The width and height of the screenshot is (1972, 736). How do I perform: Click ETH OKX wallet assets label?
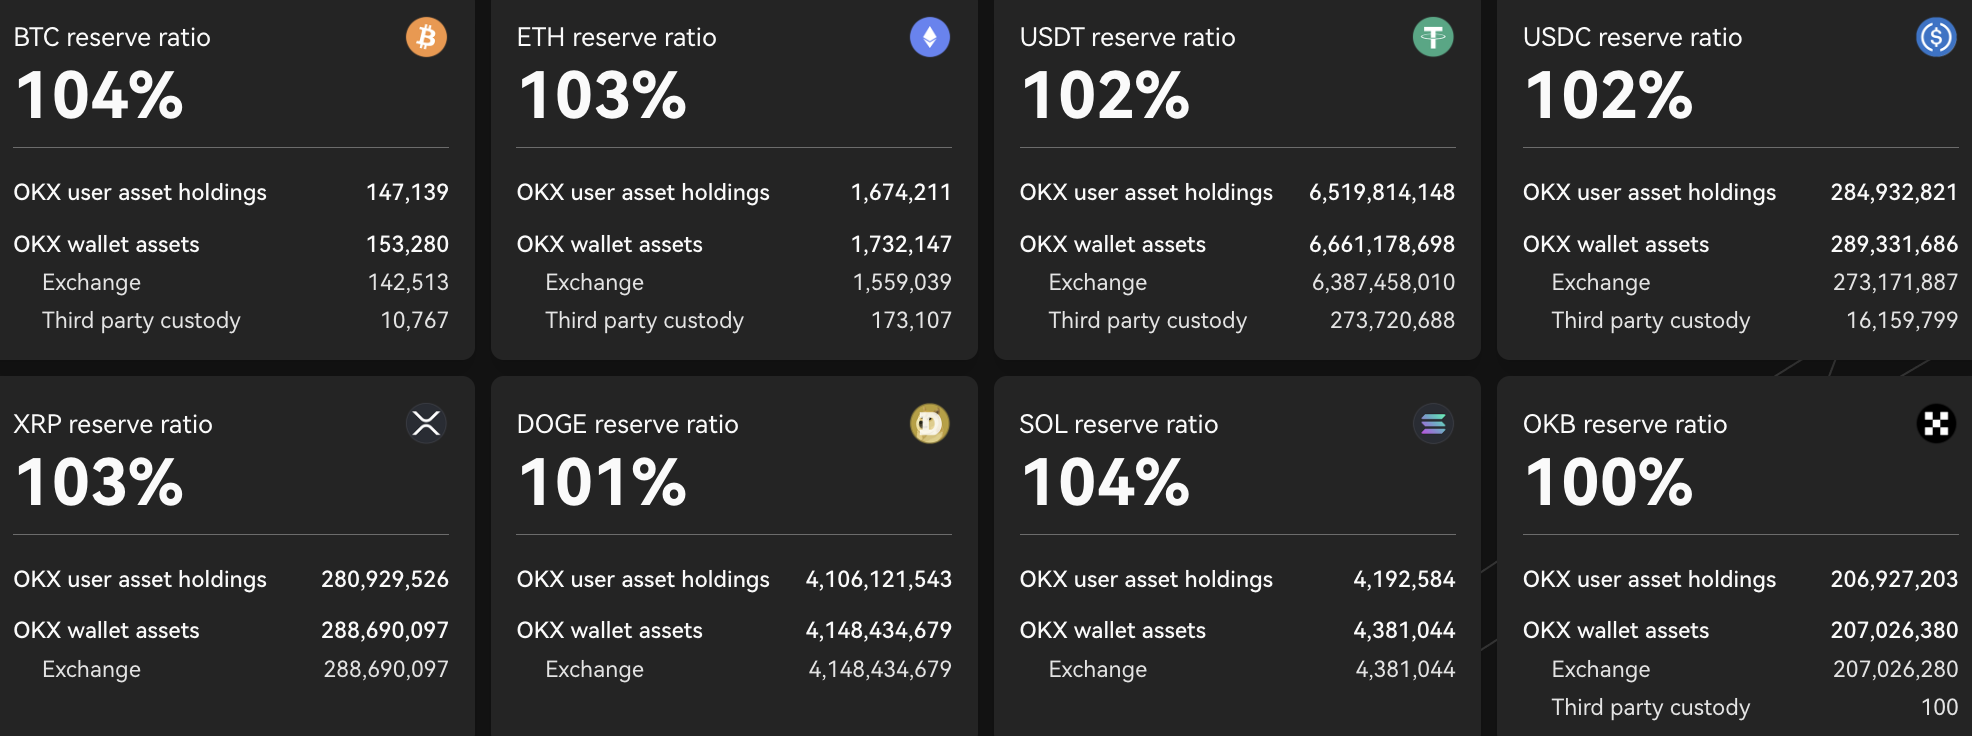tap(609, 244)
